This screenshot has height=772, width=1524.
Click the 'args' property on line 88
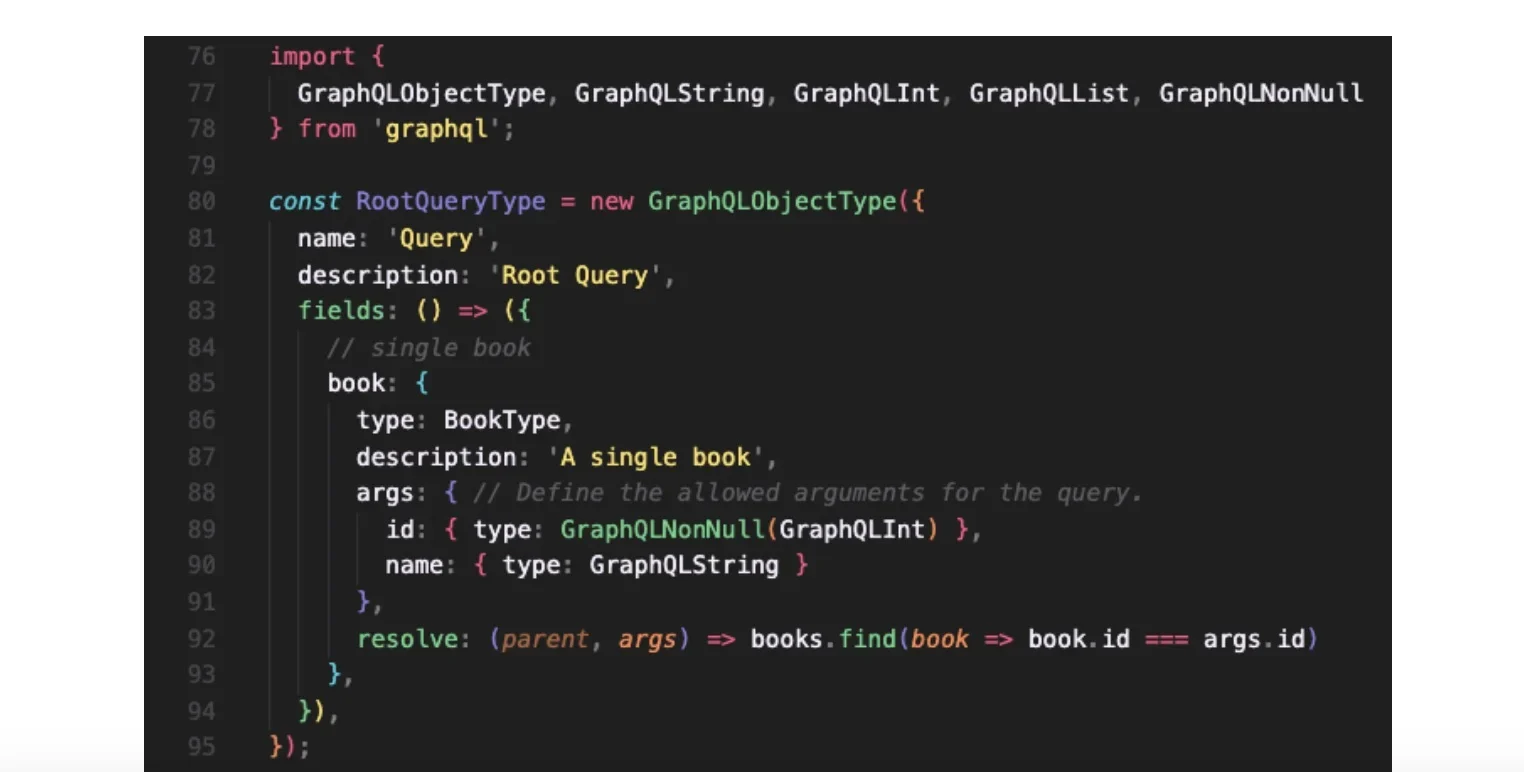coord(385,493)
